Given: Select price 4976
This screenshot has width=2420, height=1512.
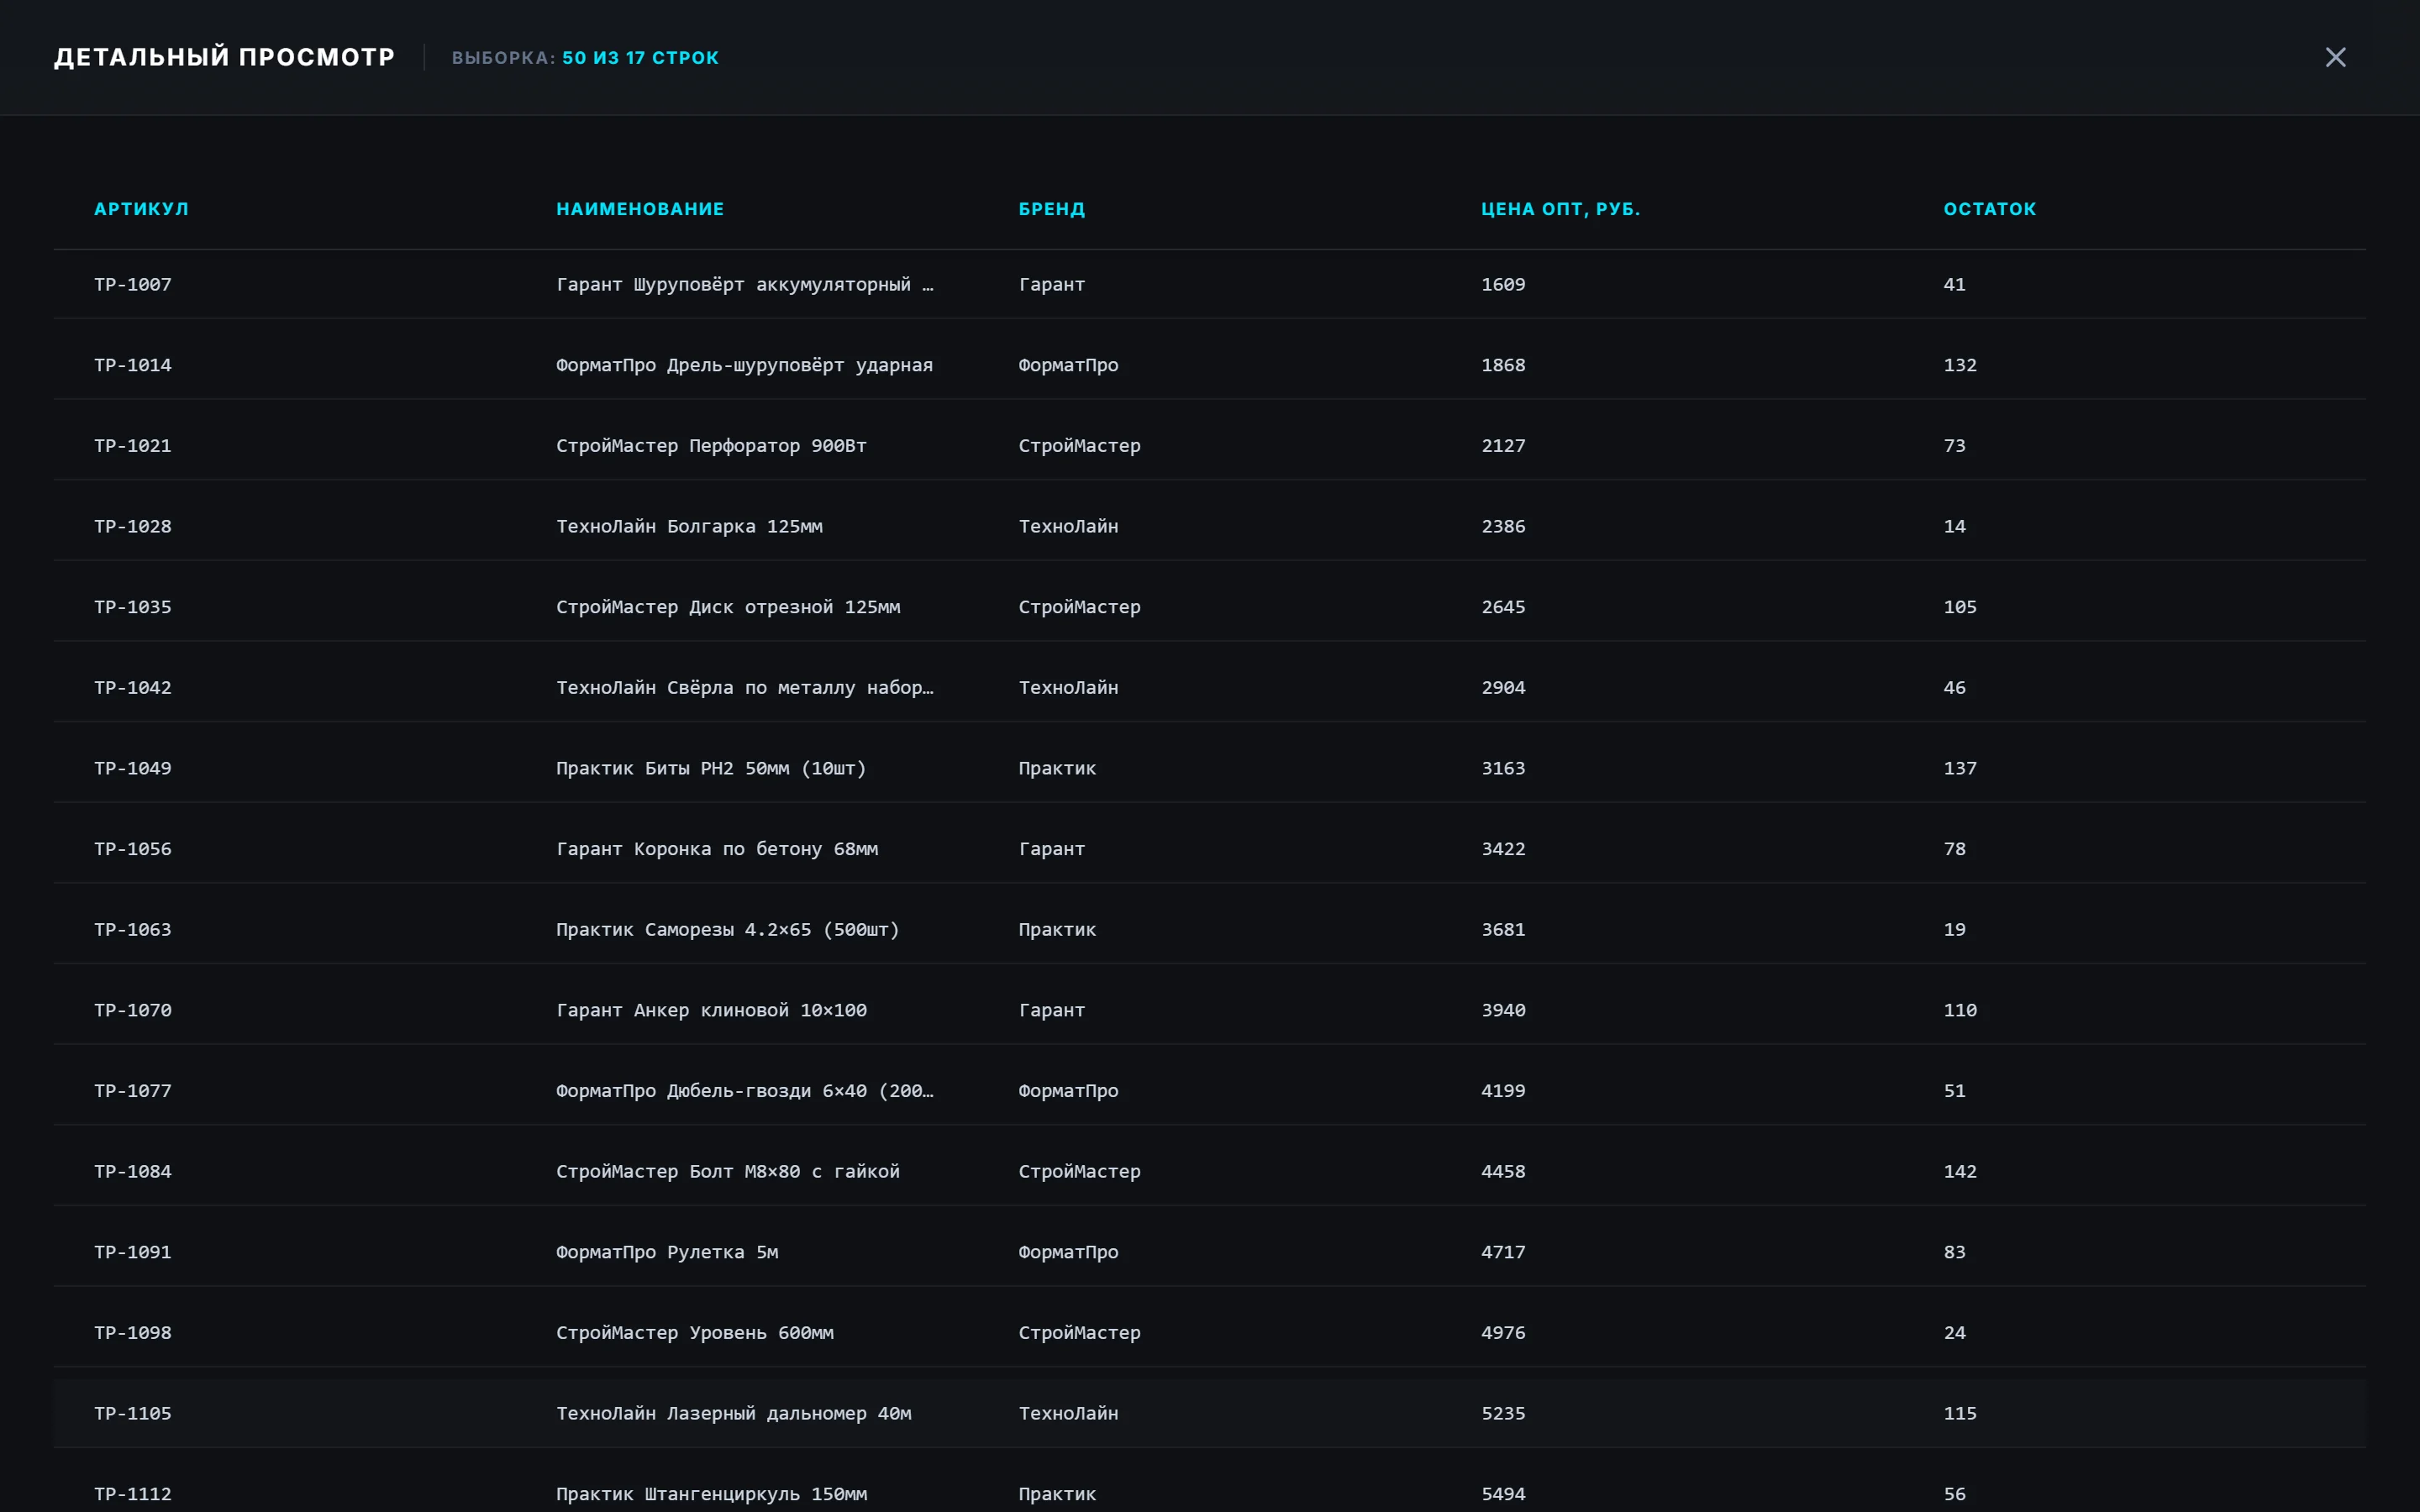Looking at the screenshot, I should (x=1503, y=1333).
